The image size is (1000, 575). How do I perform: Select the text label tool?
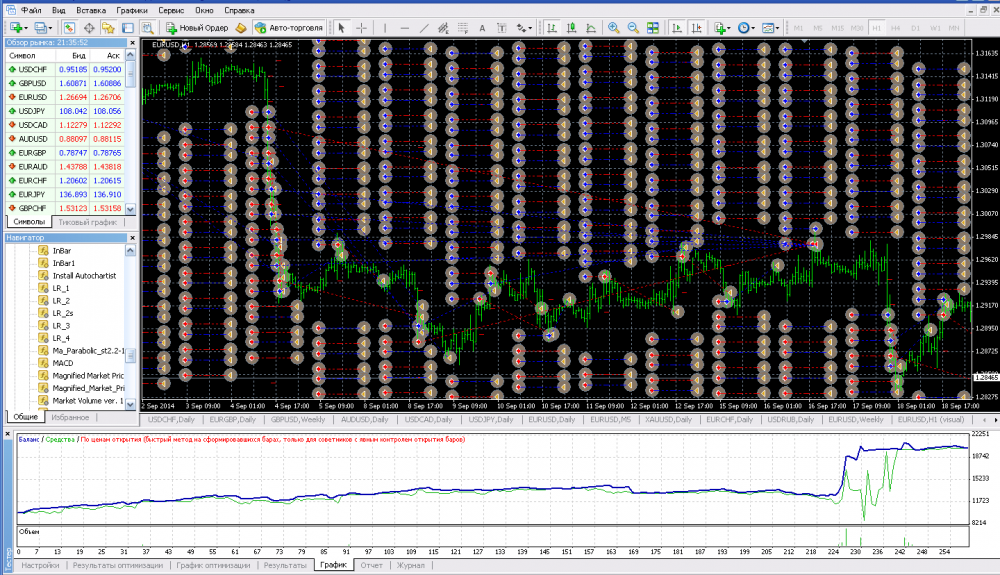tap(502, 27)
